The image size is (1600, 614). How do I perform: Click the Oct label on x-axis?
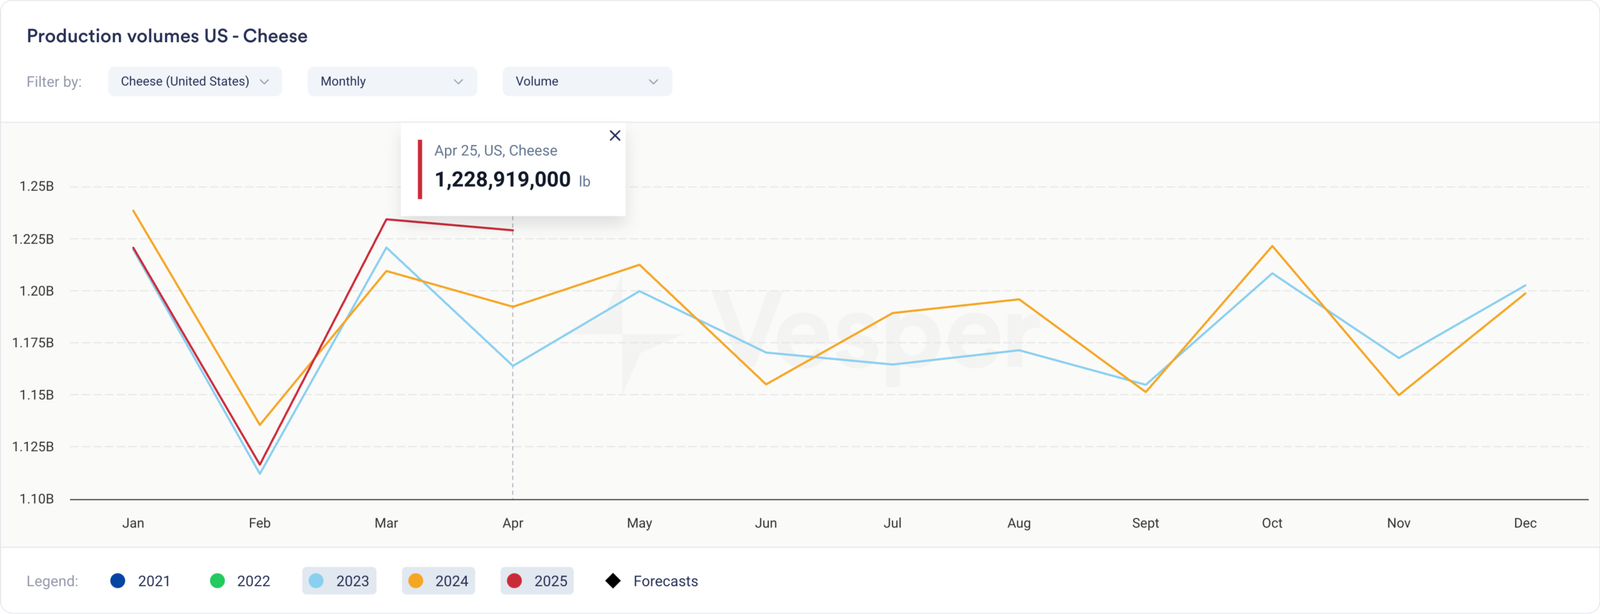pyautogui.click(x=1272, y=523)
